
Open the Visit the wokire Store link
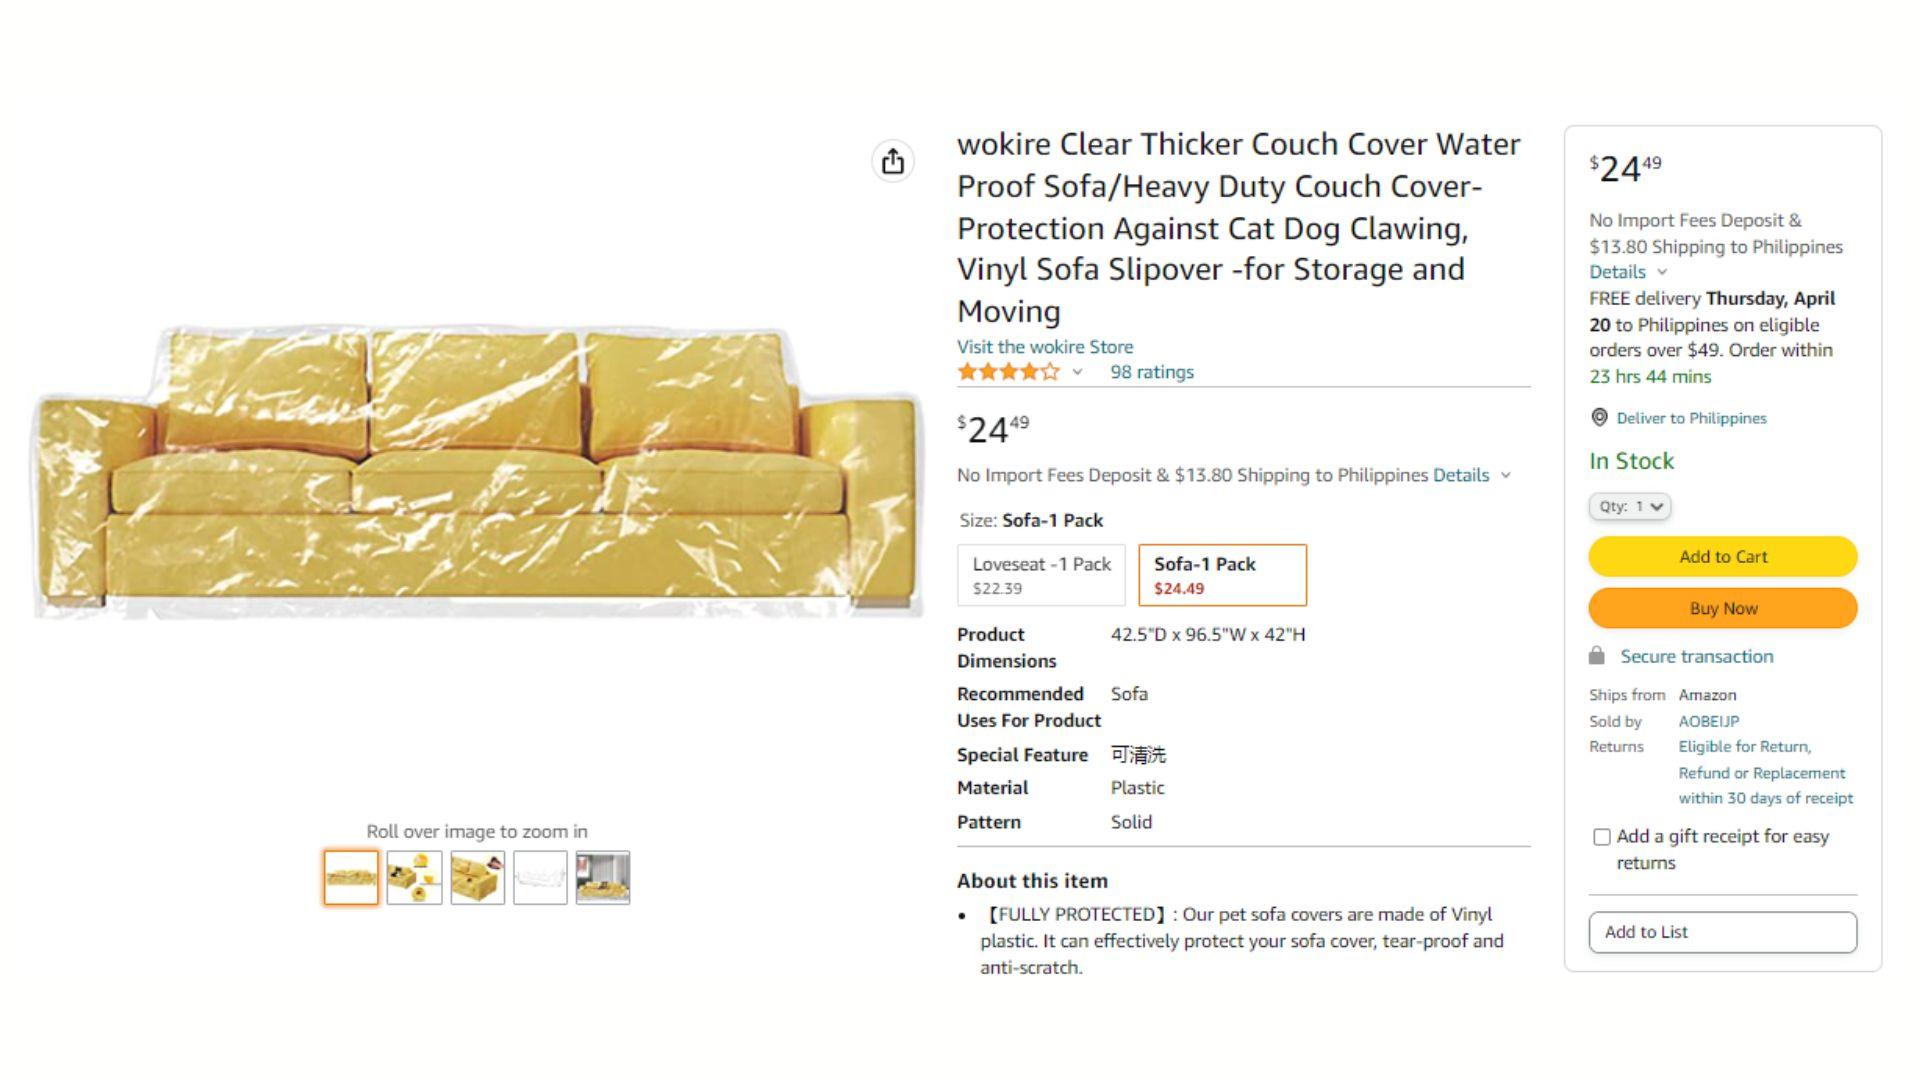1045,347
